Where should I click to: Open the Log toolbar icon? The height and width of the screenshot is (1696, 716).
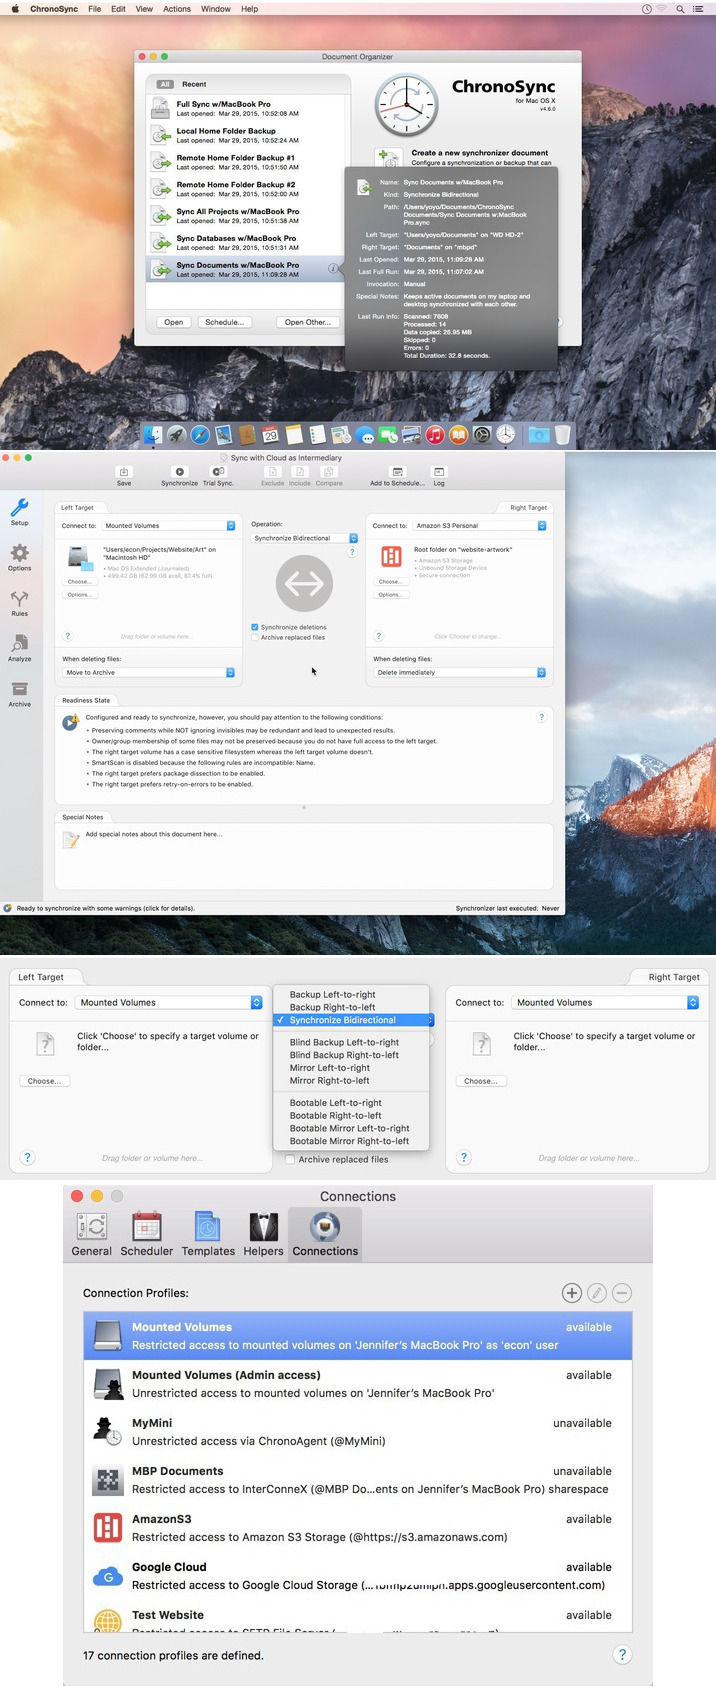click(438, 476)
